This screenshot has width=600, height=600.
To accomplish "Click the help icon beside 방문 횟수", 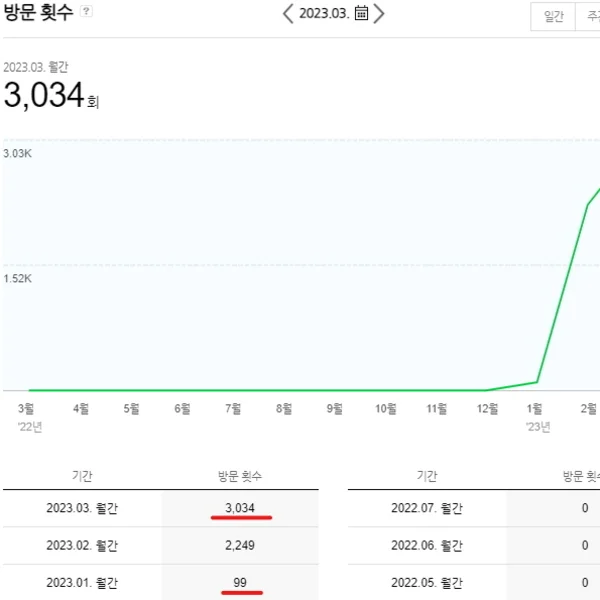I will pos(87,12).
